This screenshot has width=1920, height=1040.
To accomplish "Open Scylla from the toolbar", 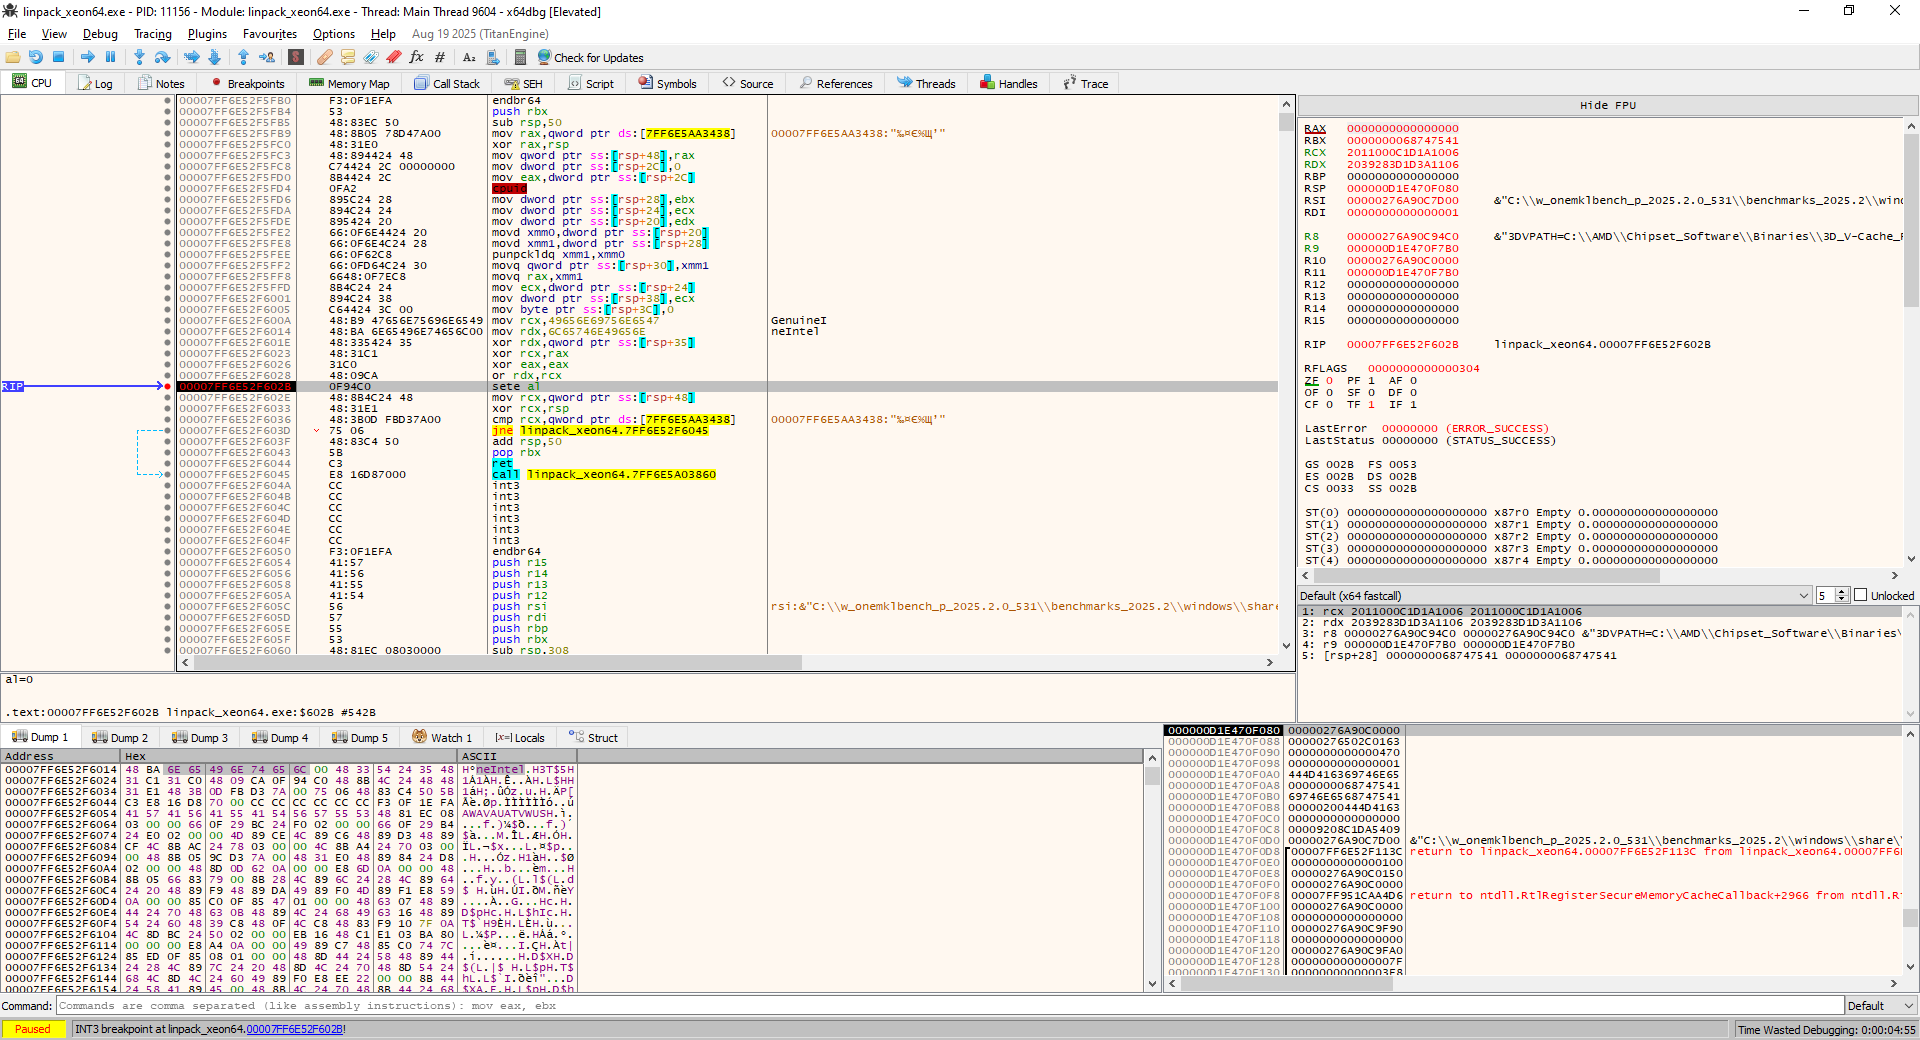I will coord(296,57).
